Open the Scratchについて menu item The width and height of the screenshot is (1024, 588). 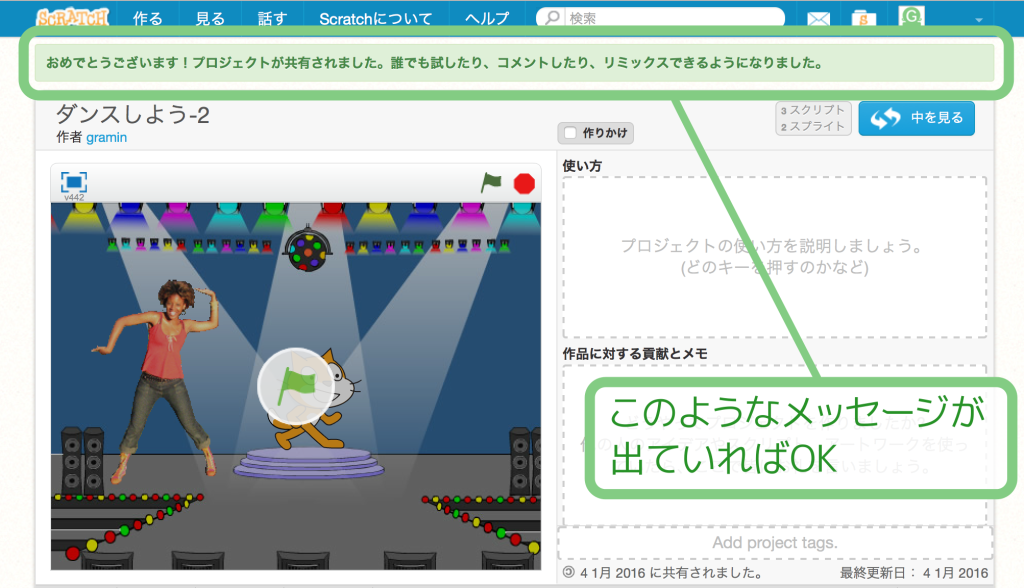click(376, 18)
